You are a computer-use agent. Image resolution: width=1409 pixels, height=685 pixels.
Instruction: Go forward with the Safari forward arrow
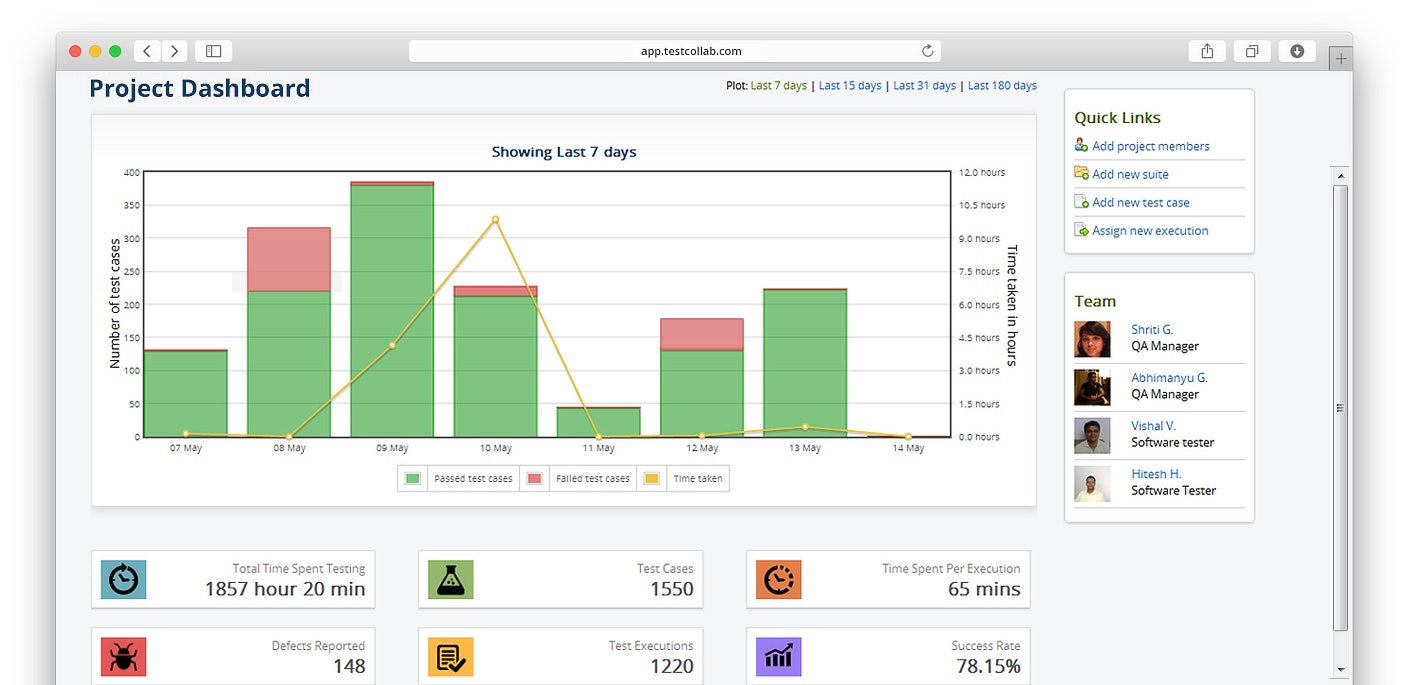coord(175,51)
